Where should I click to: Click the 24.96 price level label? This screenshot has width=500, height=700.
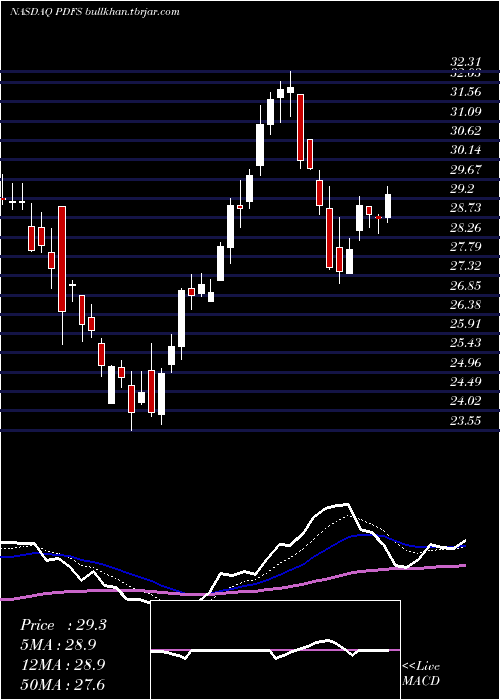click(x=466, y=362)
